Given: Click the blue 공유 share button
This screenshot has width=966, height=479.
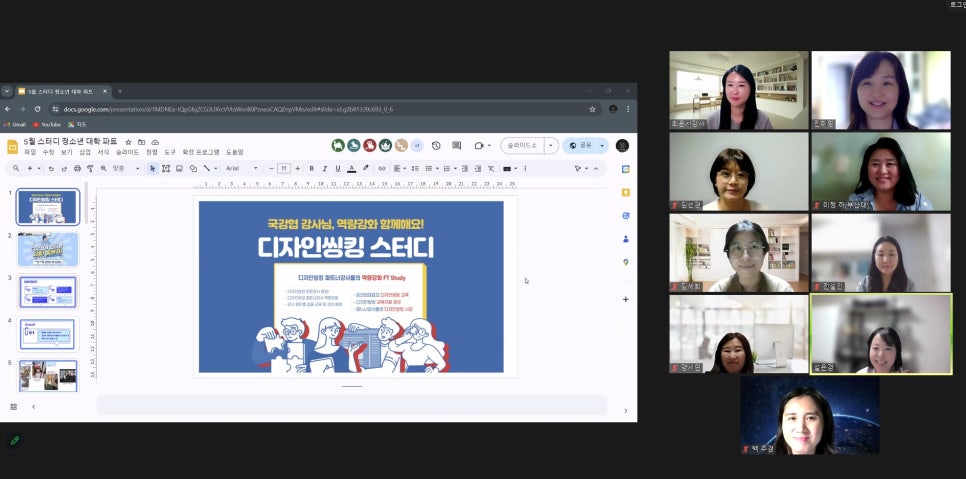Looking at the screenshot, I should click(580, 145).
